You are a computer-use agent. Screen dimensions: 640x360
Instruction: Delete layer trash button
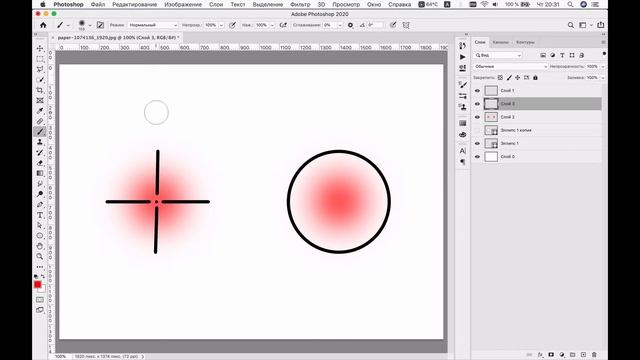[594, 355]
